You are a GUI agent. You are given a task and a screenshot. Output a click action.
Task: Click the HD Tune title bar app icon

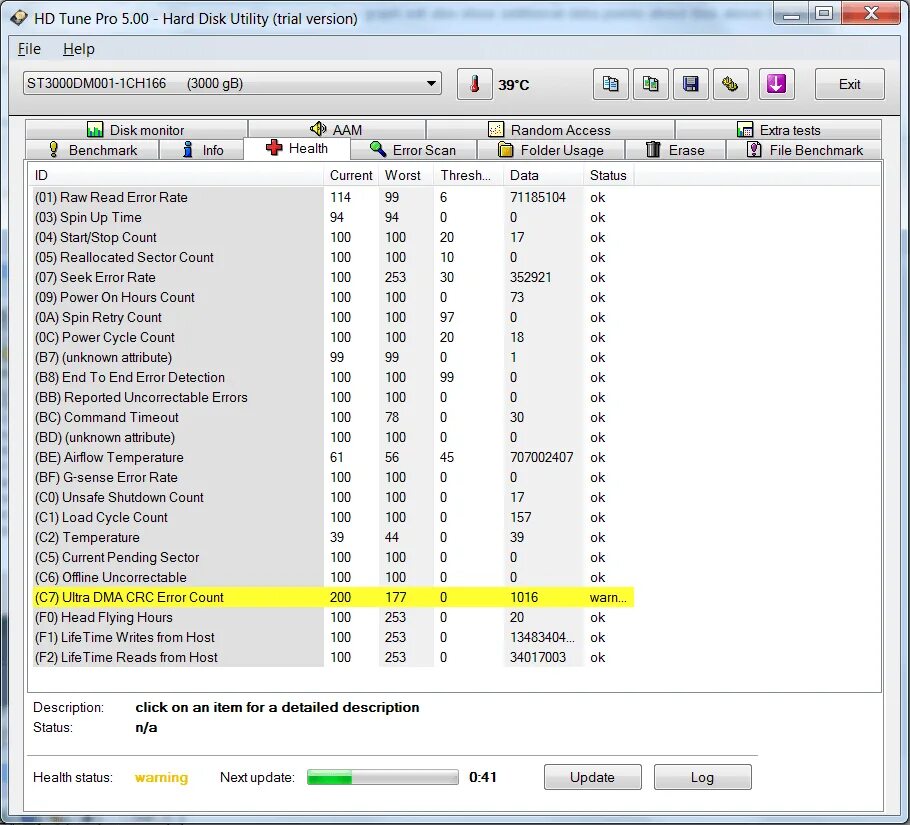[x=19, y=18]
